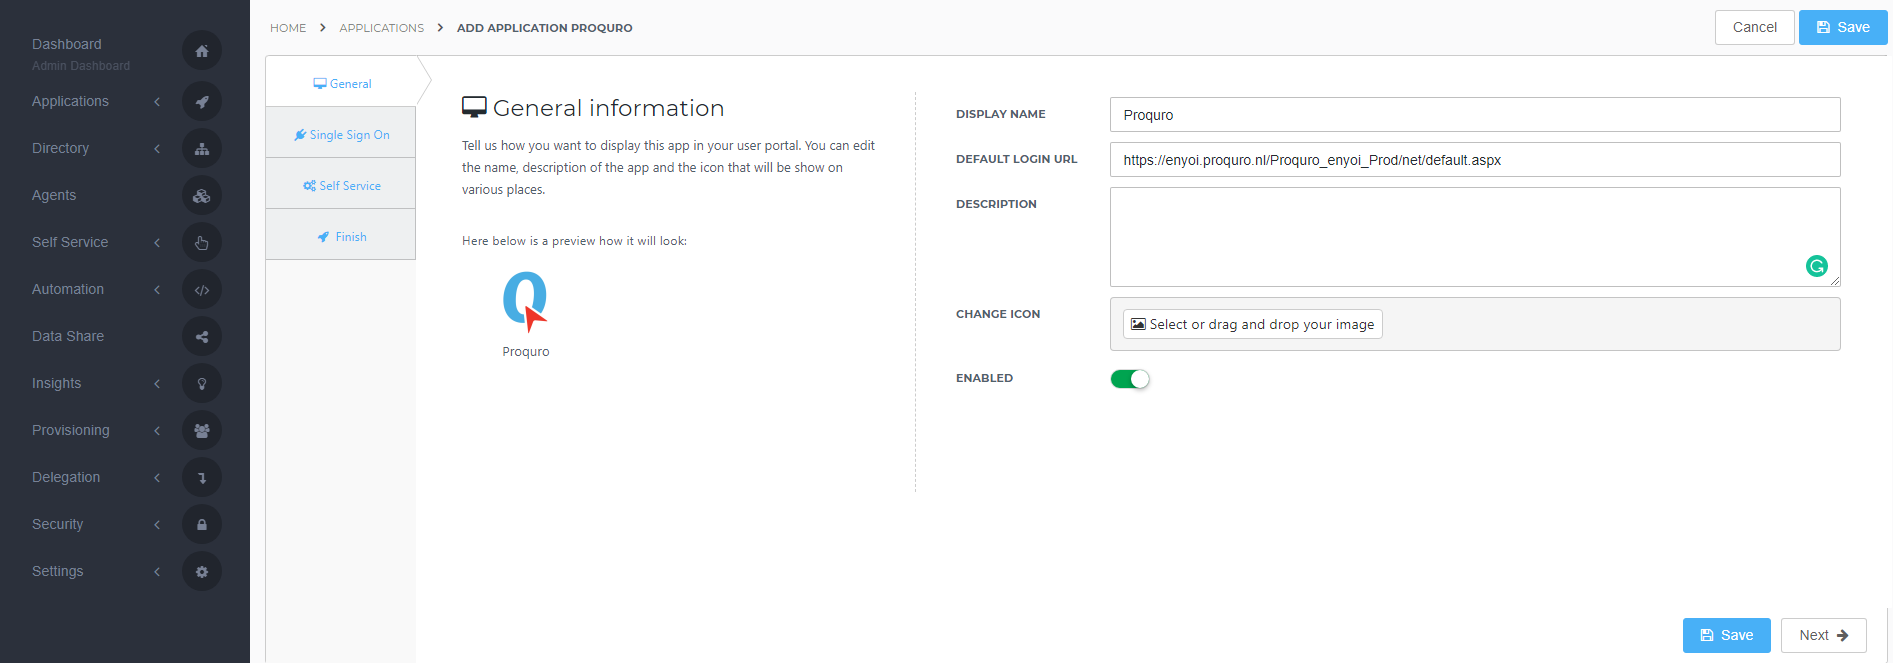Click the Dashboard home icon

coord(202,51)
